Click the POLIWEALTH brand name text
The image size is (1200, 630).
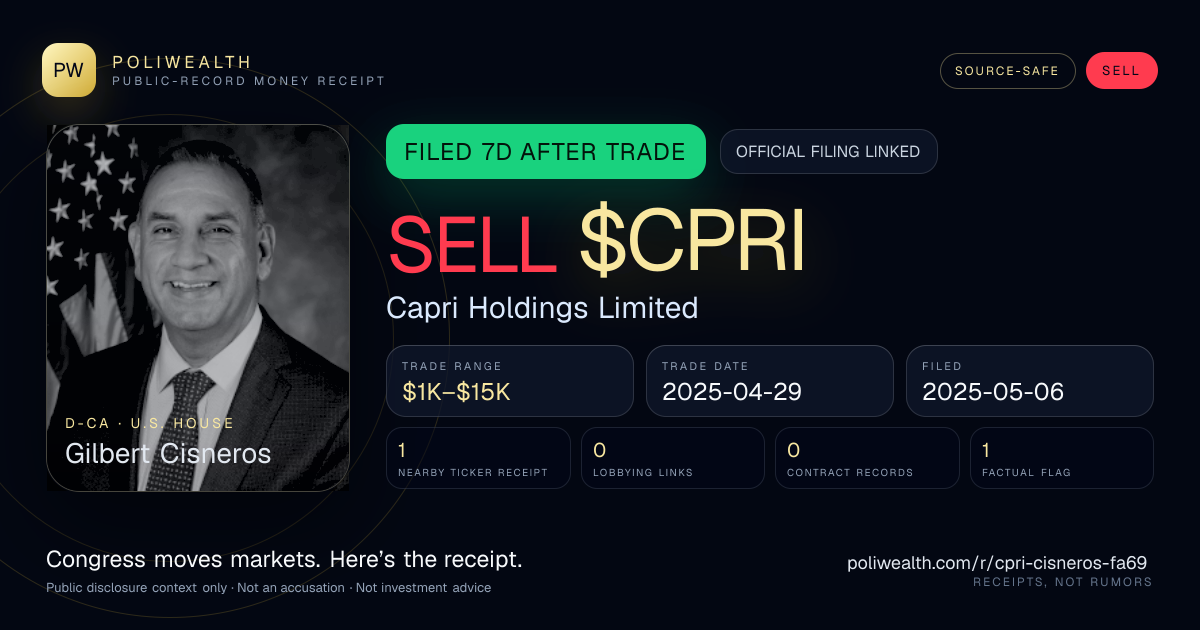tap(182, 62)
